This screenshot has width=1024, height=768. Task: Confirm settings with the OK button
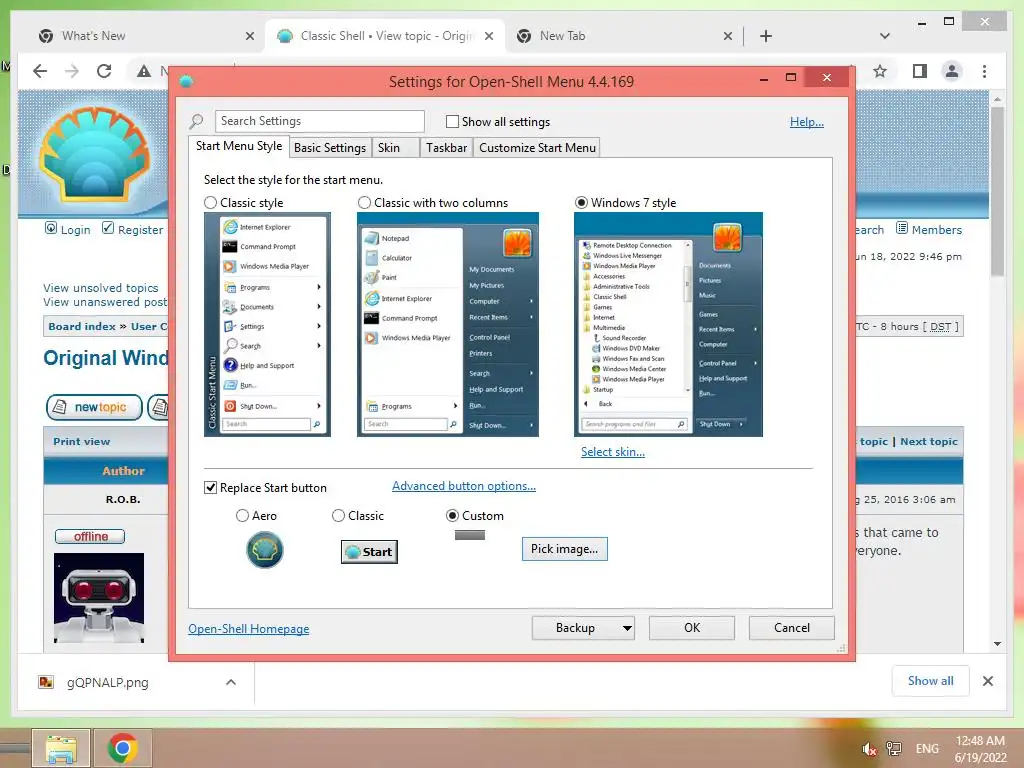[x=692, y=628]
